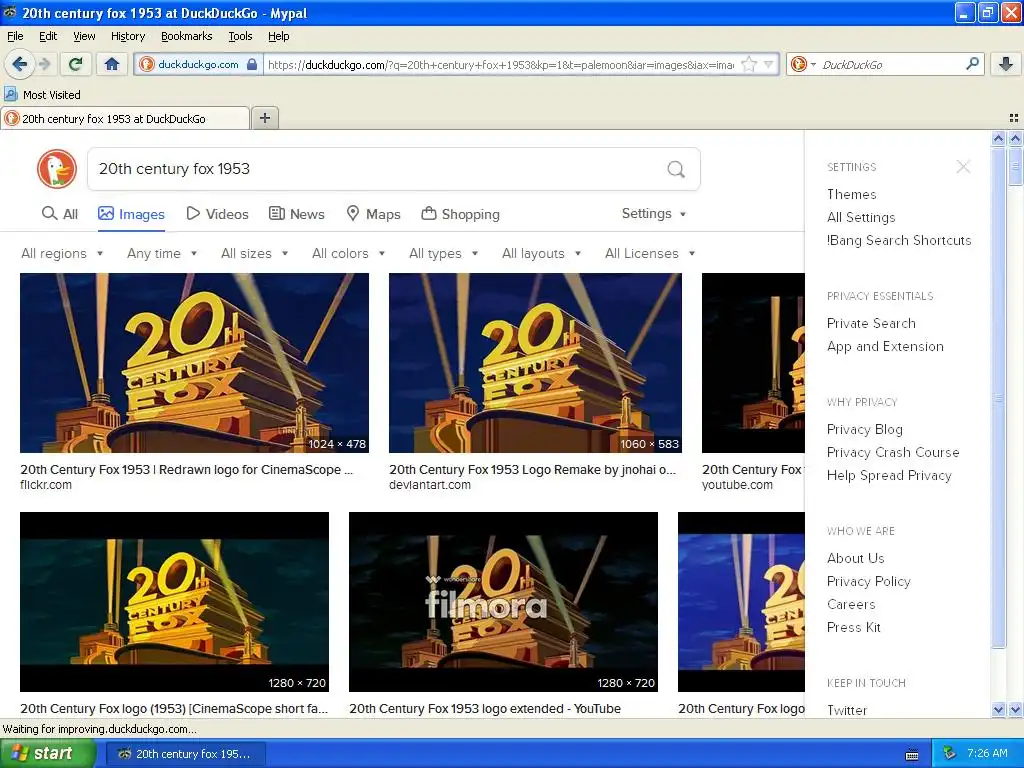Open Help Spread Privacy link

889,475
